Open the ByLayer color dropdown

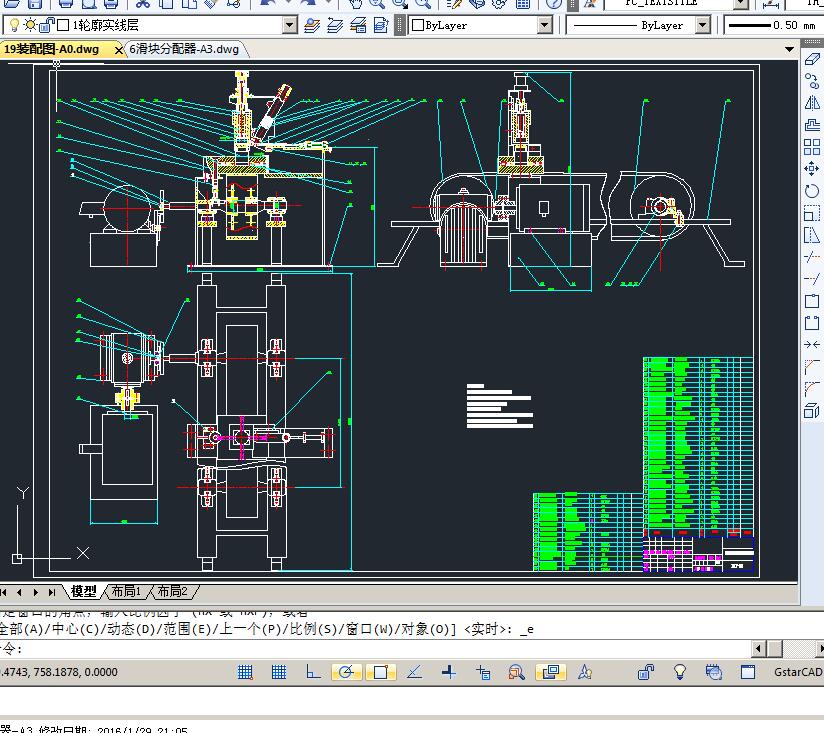tap(545, 25)
